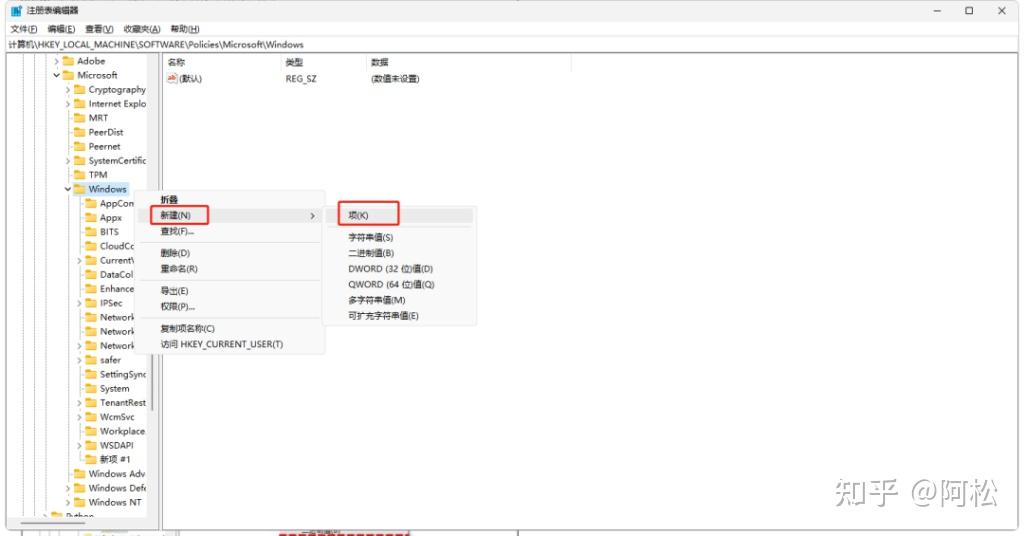1024x536 pixels.
Task: Select the MRT key folder icon
Action: click(x=79, y=118)
